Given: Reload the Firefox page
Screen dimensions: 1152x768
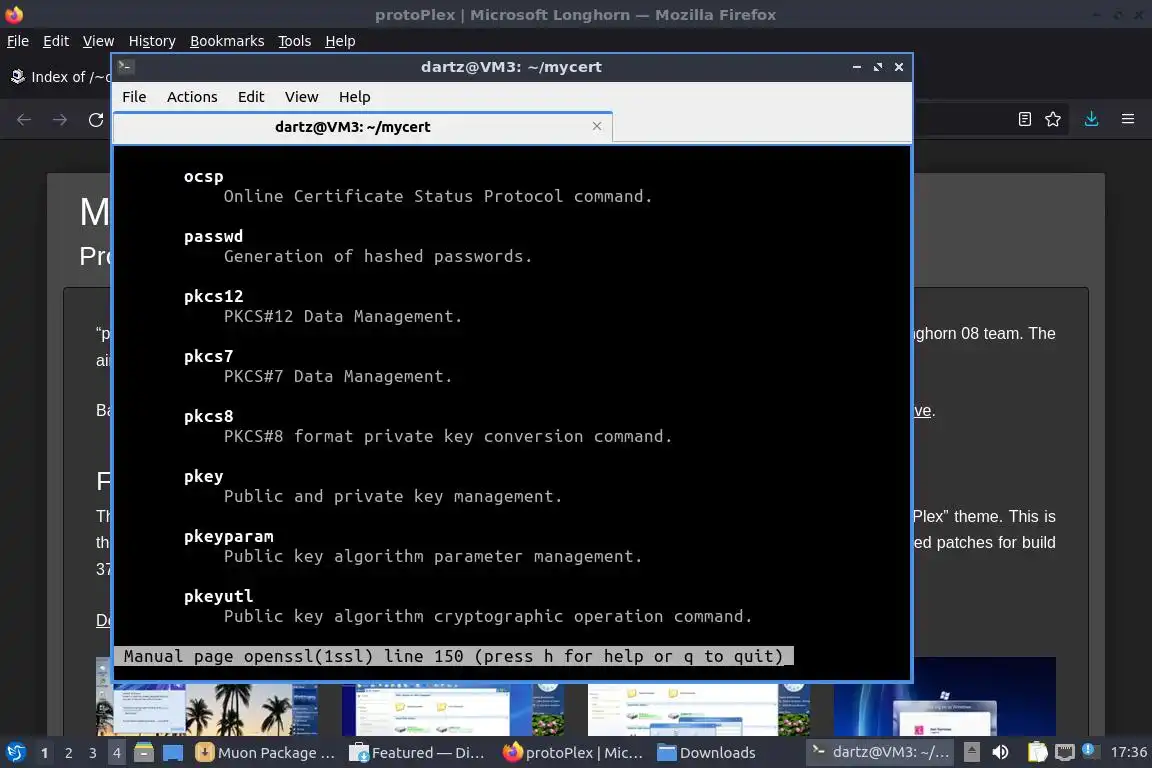Looking at the screenshot, I should (96, 120).
